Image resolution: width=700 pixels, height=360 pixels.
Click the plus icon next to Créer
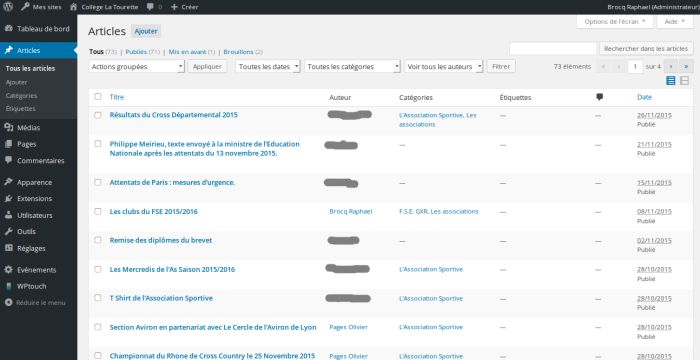point(175,7)
